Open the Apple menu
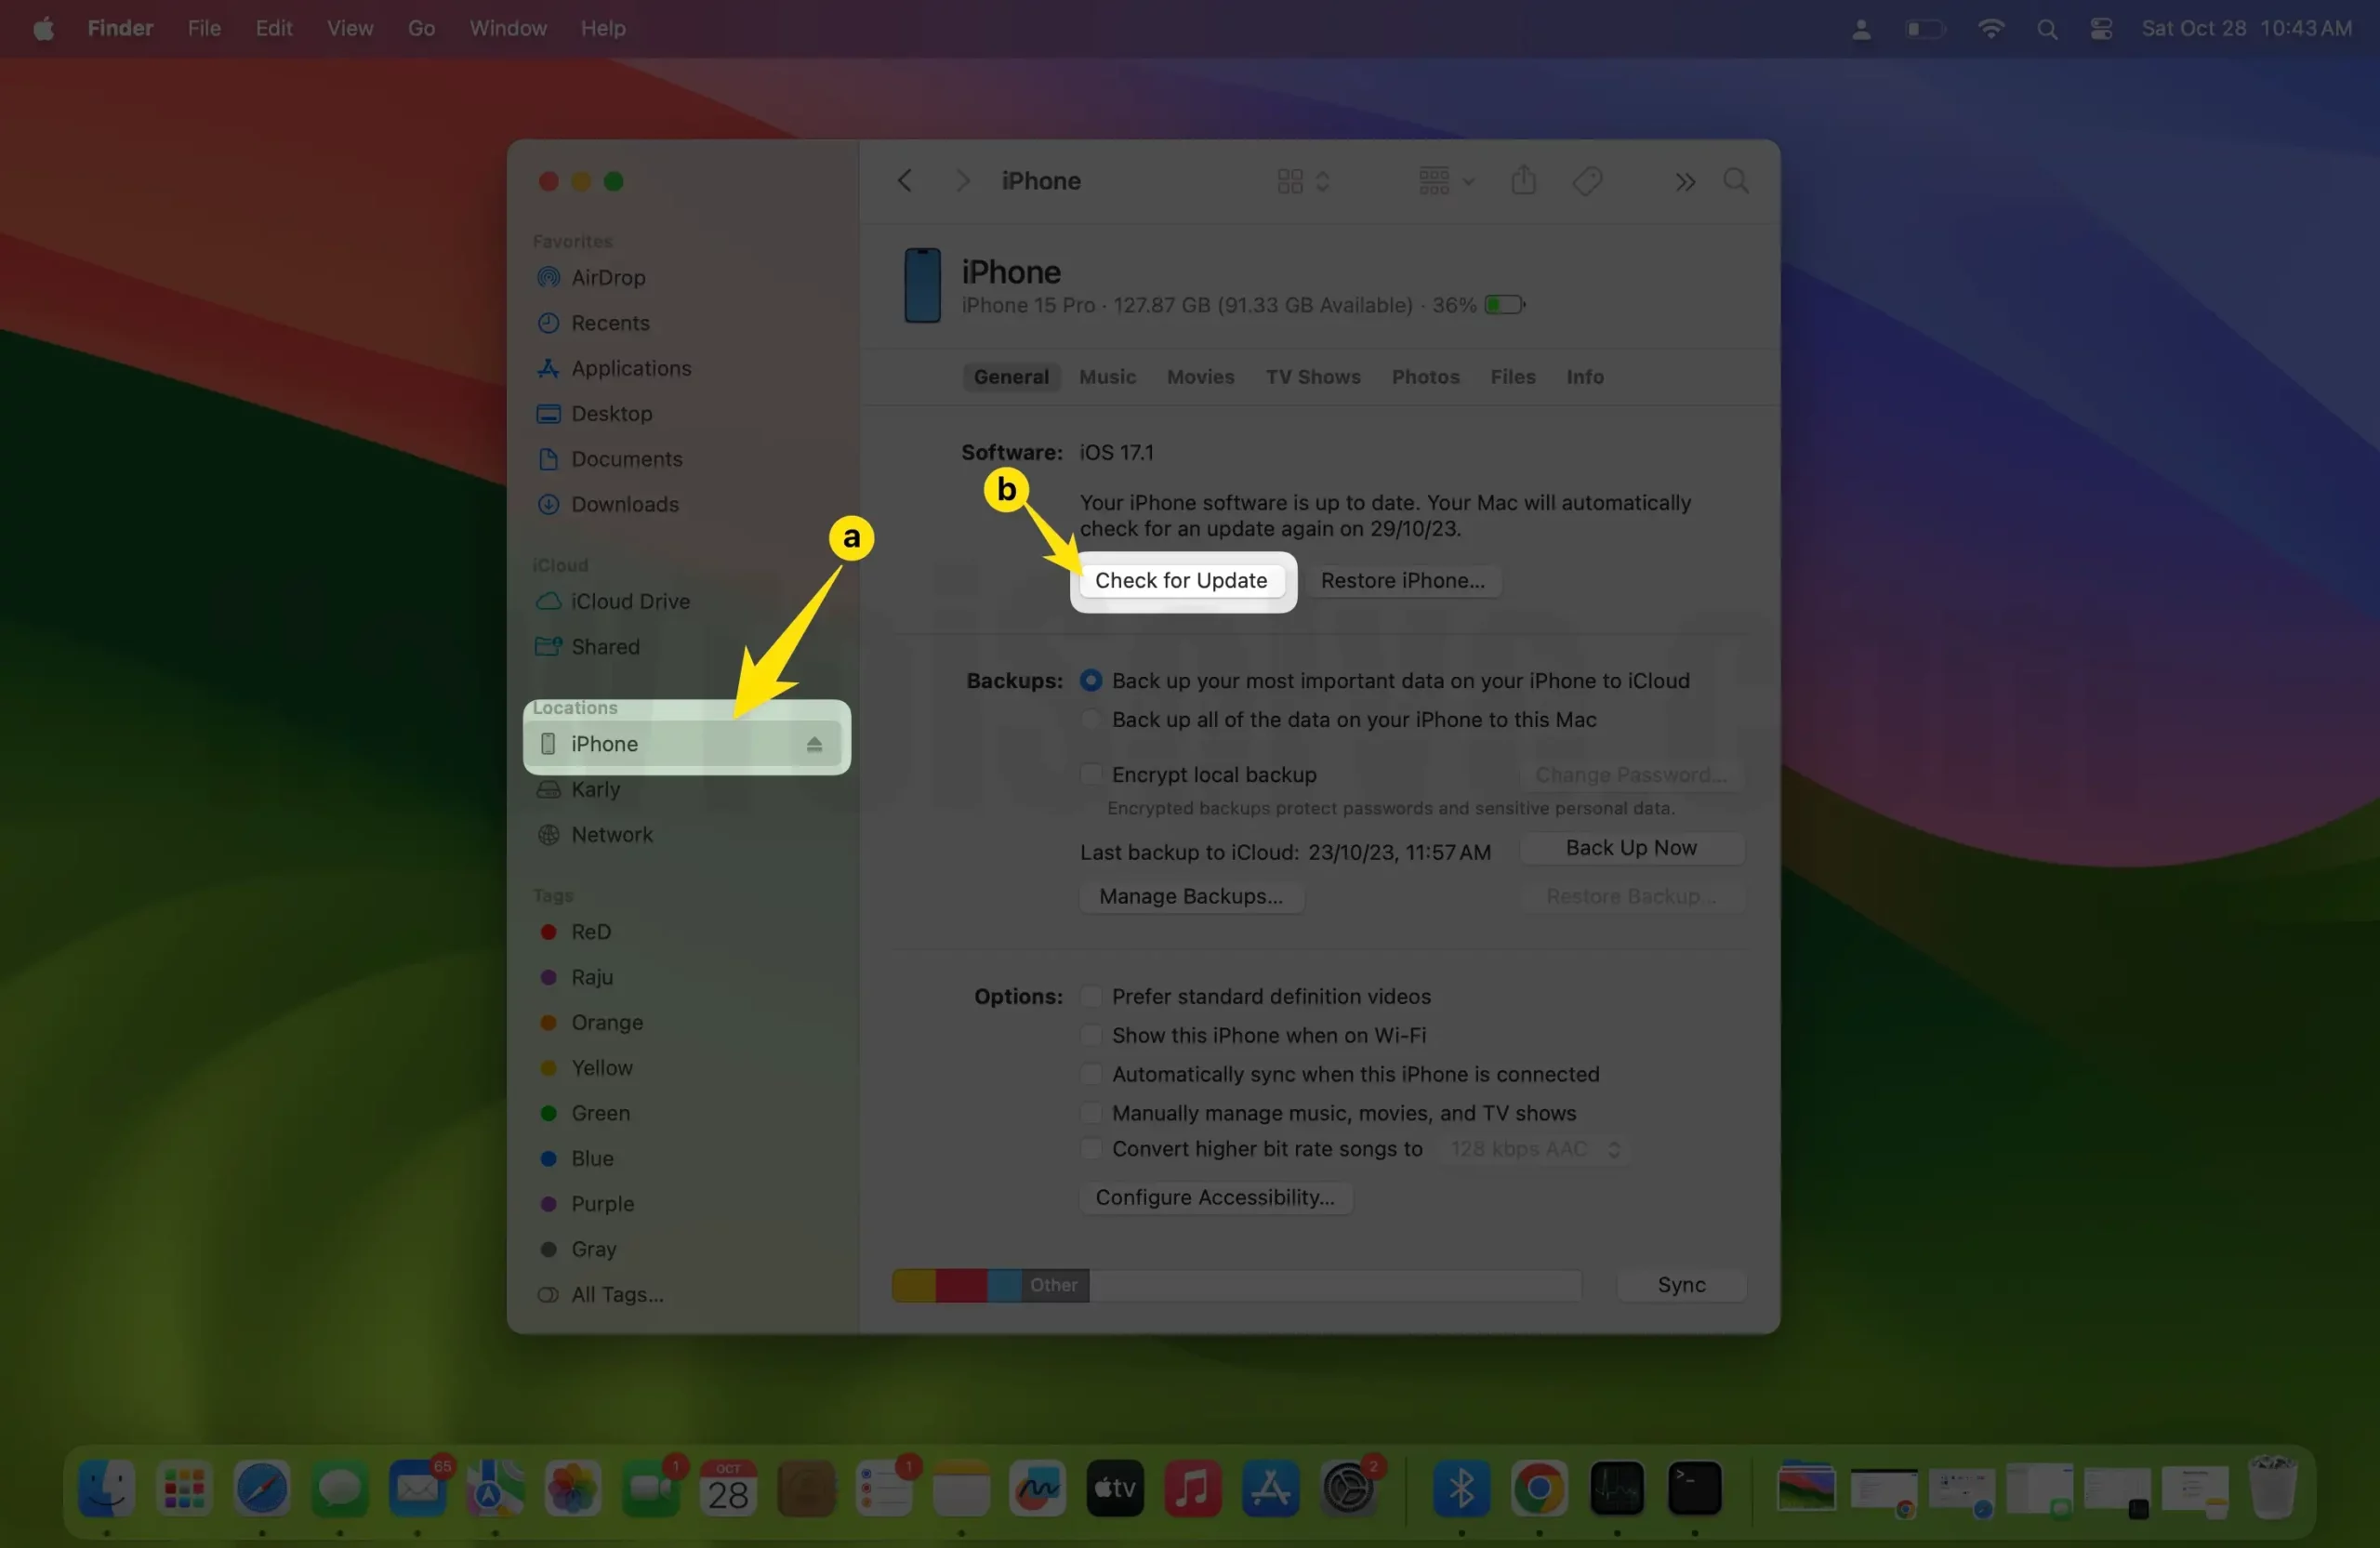The width and height of the screenshot is (2380, 1548). (43, 28)
